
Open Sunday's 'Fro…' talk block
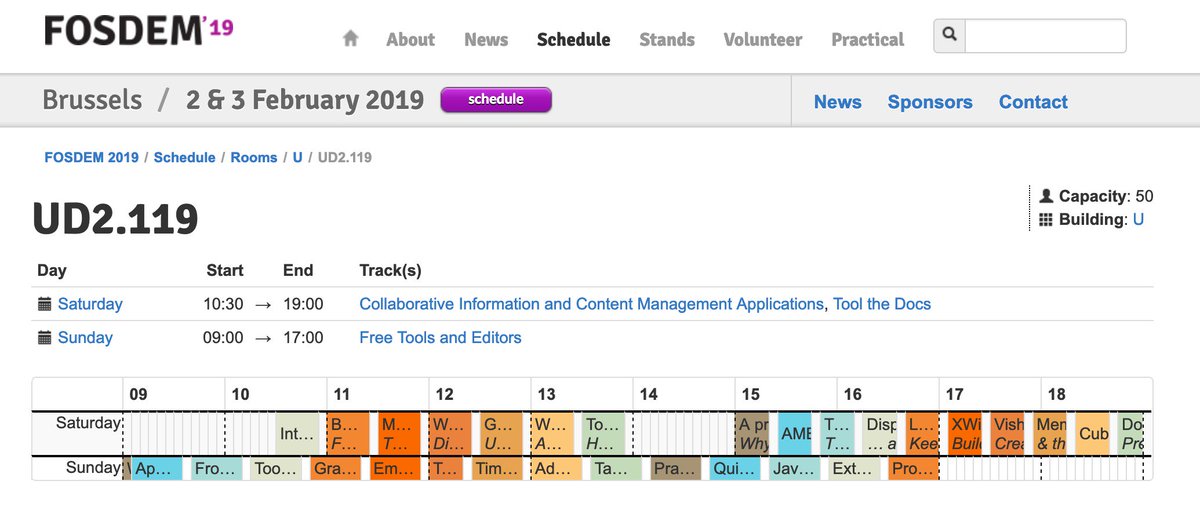[216, 468]
